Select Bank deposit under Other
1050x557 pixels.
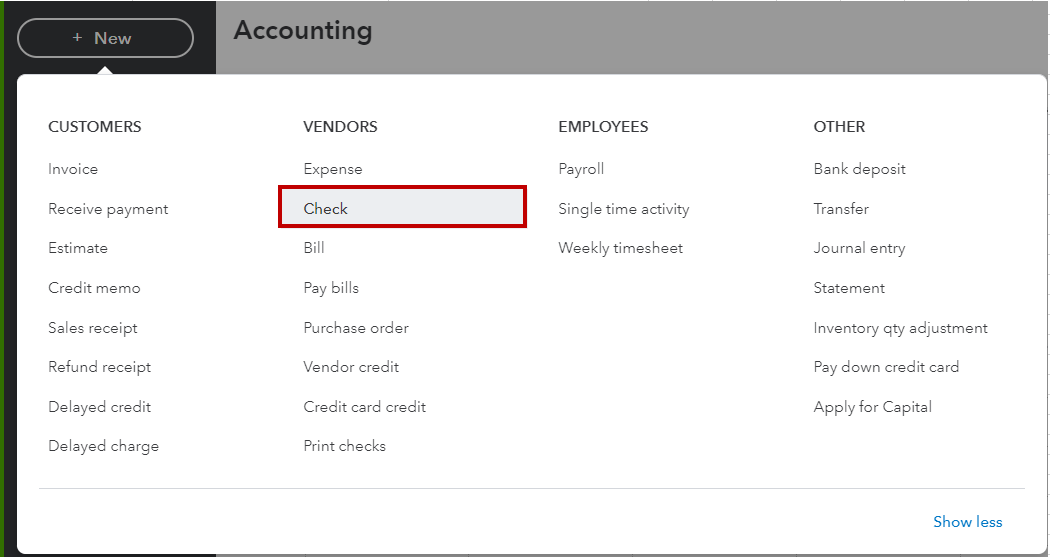(859, 169)
